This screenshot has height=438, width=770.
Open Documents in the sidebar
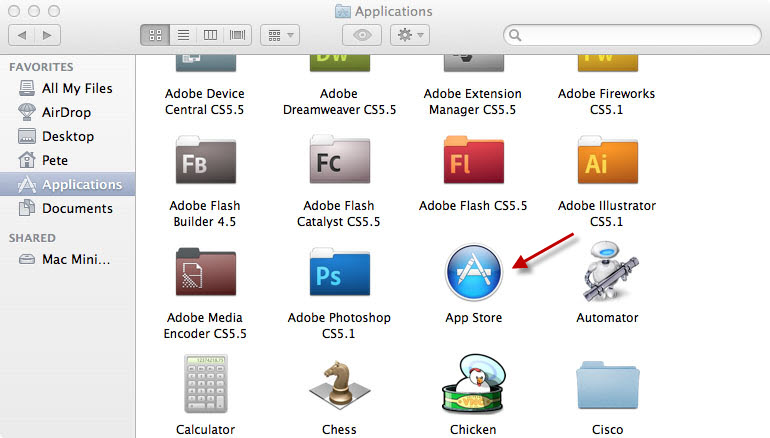67,208
